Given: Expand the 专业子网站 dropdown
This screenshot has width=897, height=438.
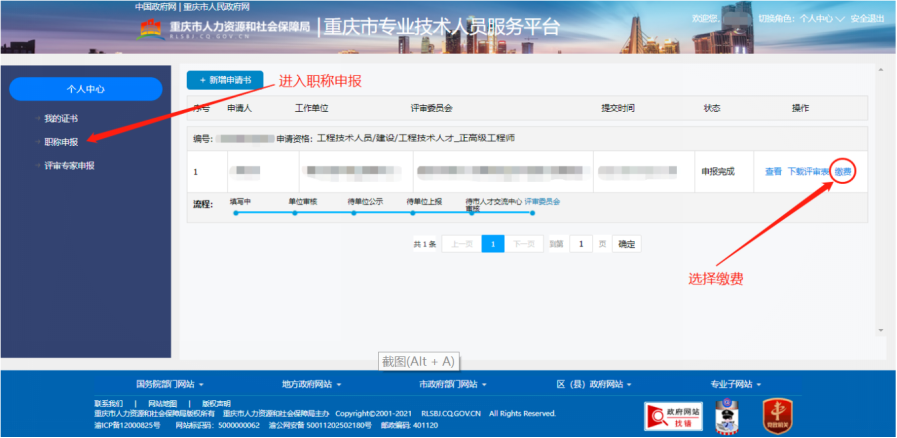Looking at the screenshot, I should pos(736,384).
